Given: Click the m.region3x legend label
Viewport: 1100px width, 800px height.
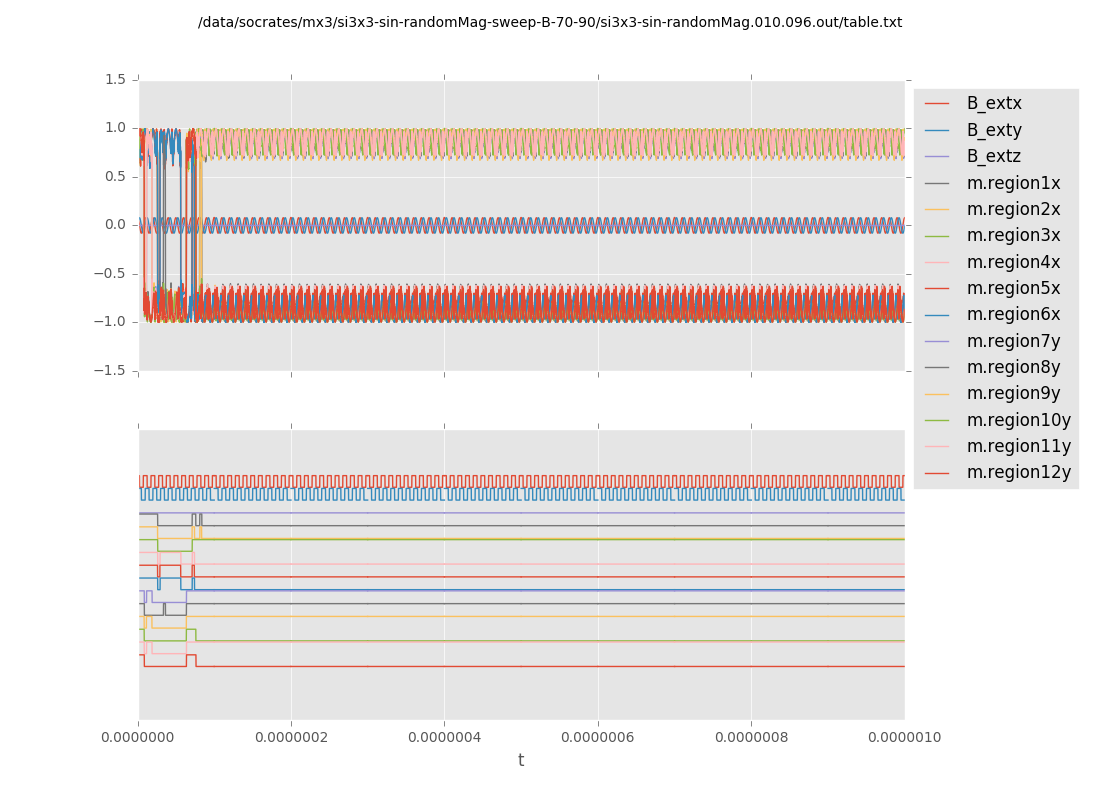Looking at the screenshot, I should 1013,236.
